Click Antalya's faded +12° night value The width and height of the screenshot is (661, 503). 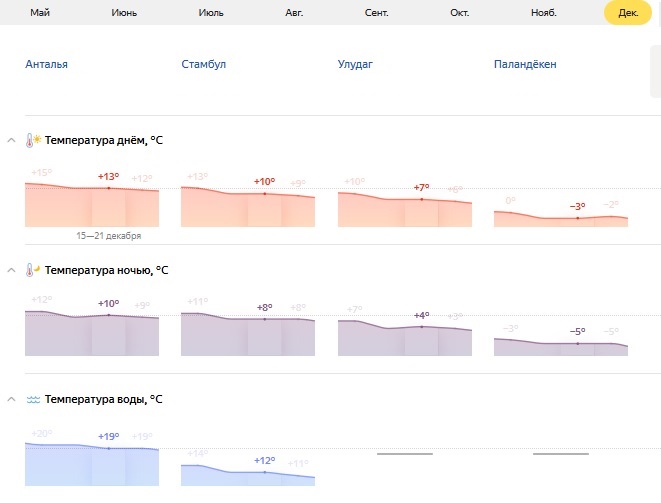[42, 299]
